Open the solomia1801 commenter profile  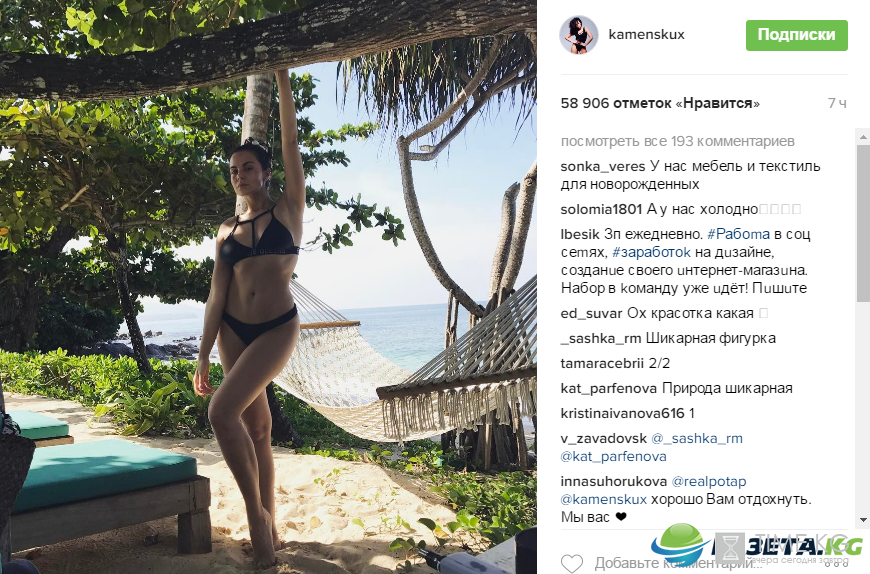(601, 209)
